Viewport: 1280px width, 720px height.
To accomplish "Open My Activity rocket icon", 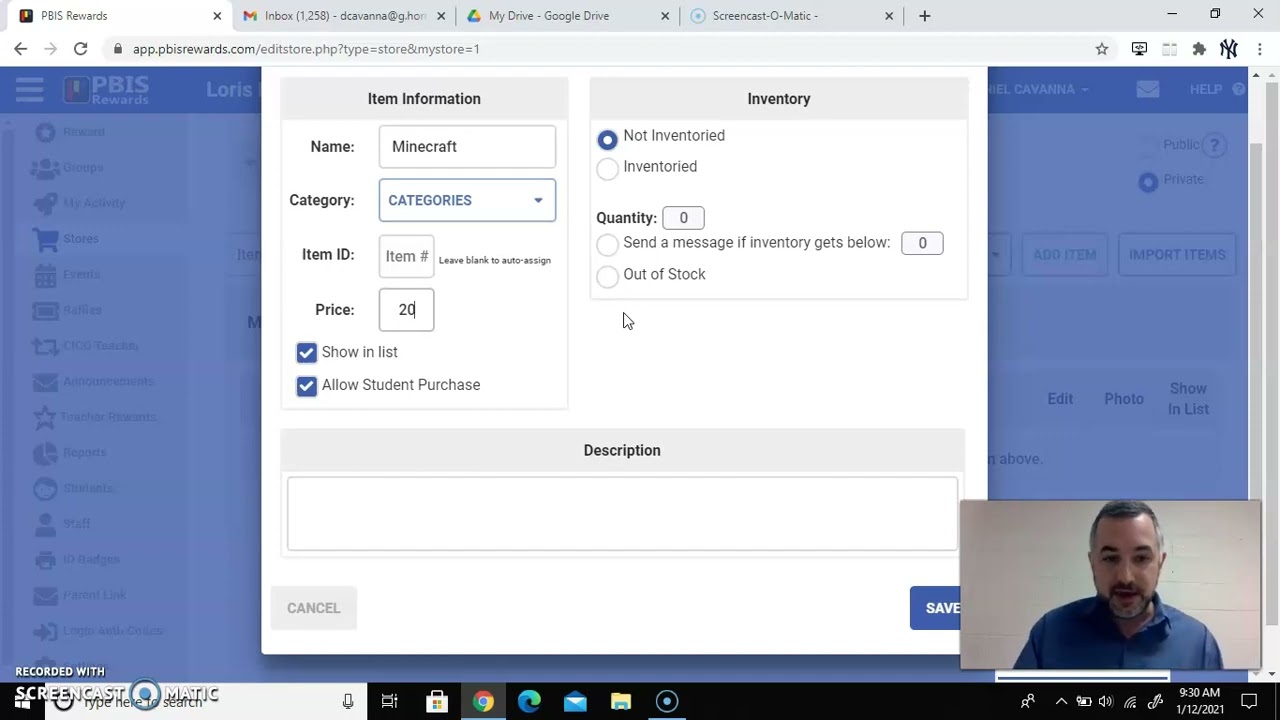I will [x=45, y=203].
